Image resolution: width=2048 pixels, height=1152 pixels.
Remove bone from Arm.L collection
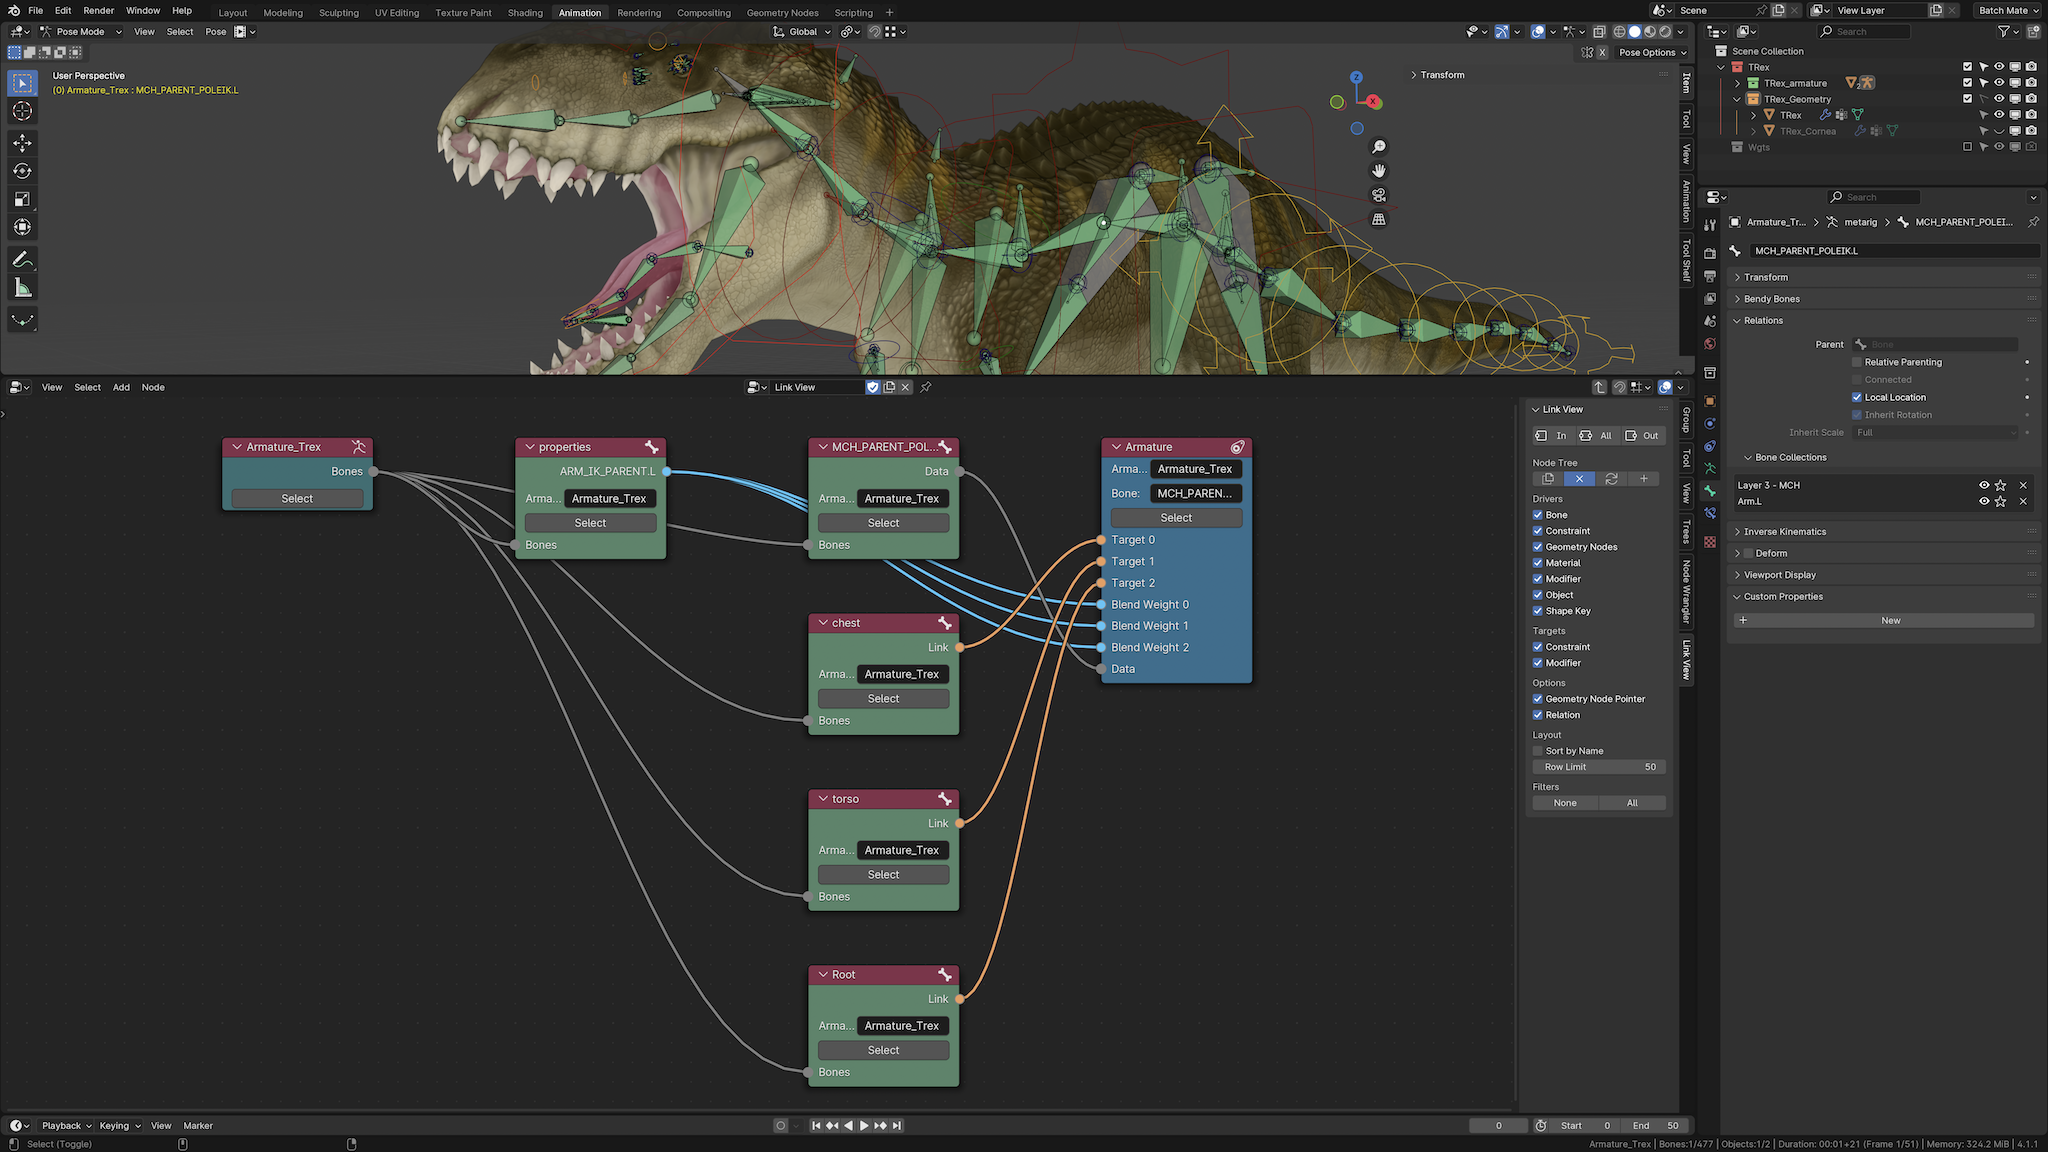coord(2023,501)
